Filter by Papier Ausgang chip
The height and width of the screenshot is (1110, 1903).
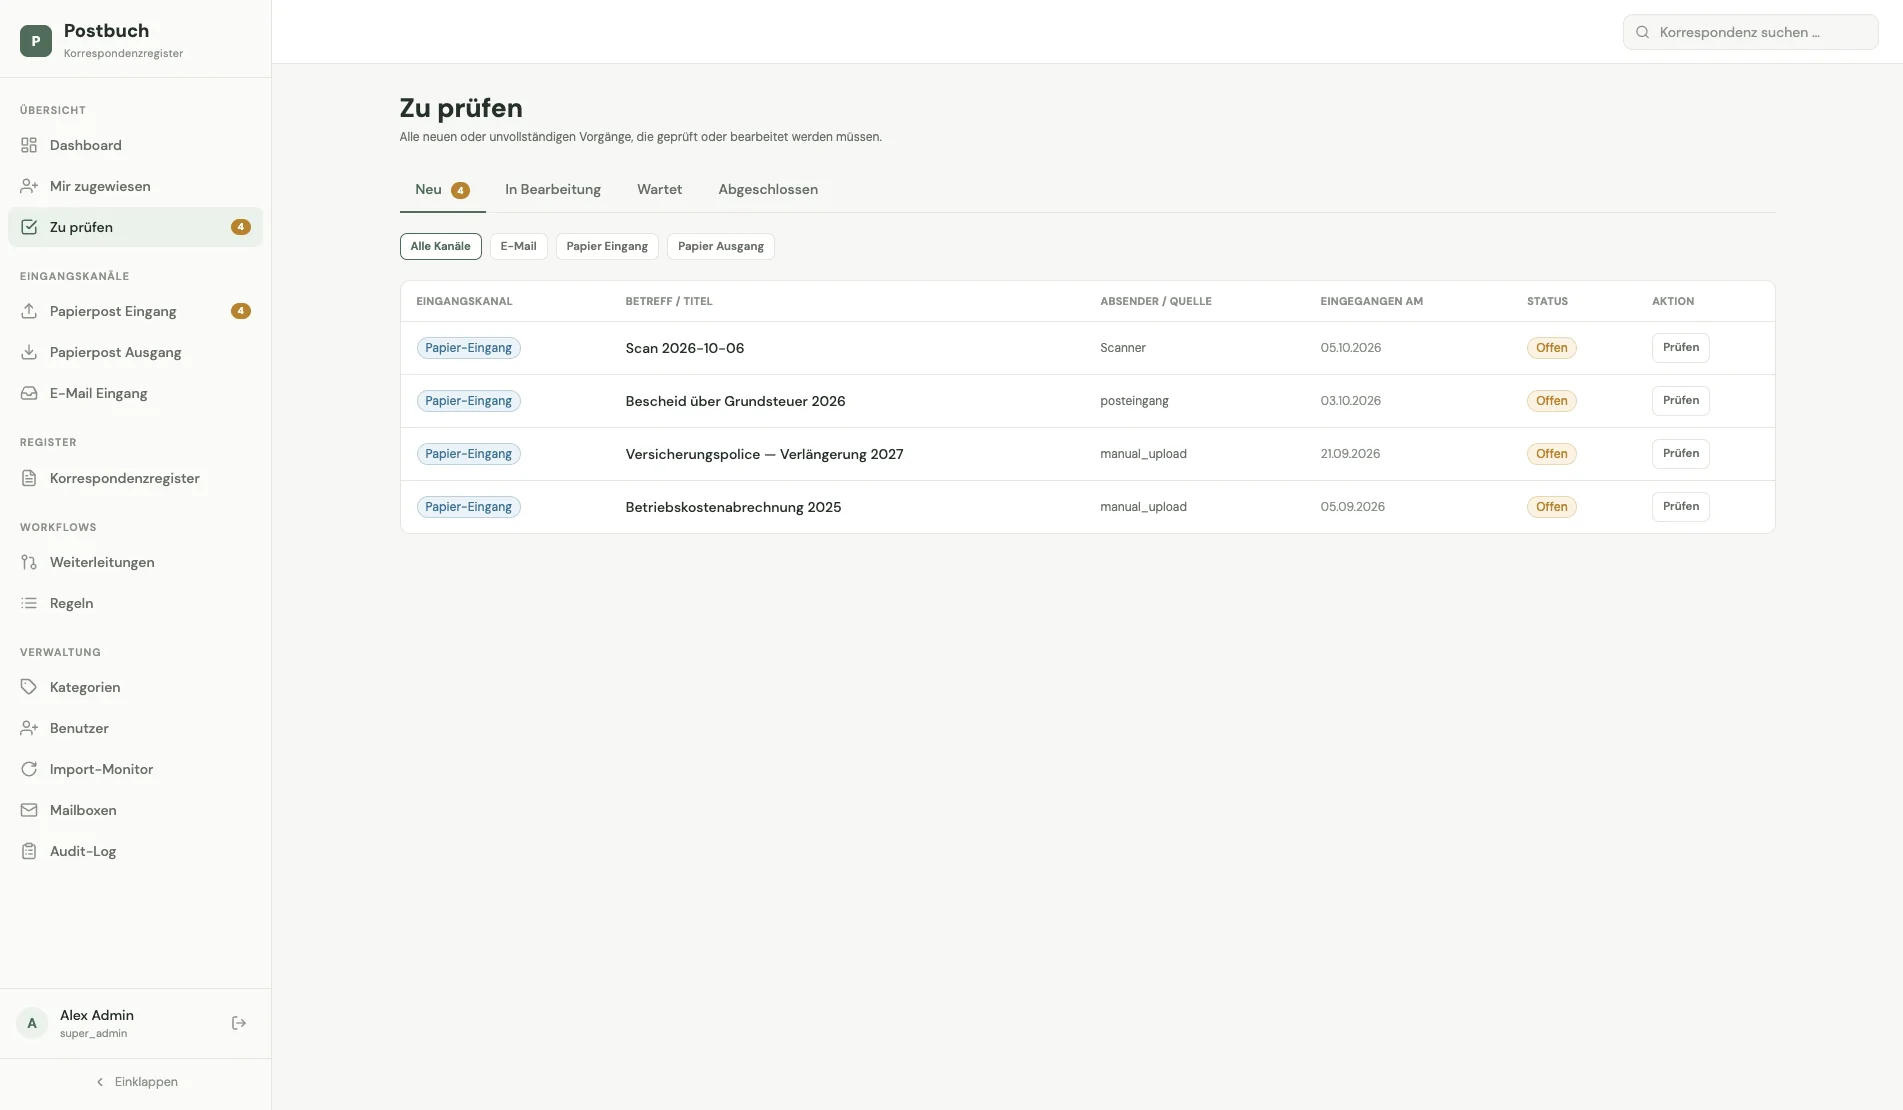point(721,246)
